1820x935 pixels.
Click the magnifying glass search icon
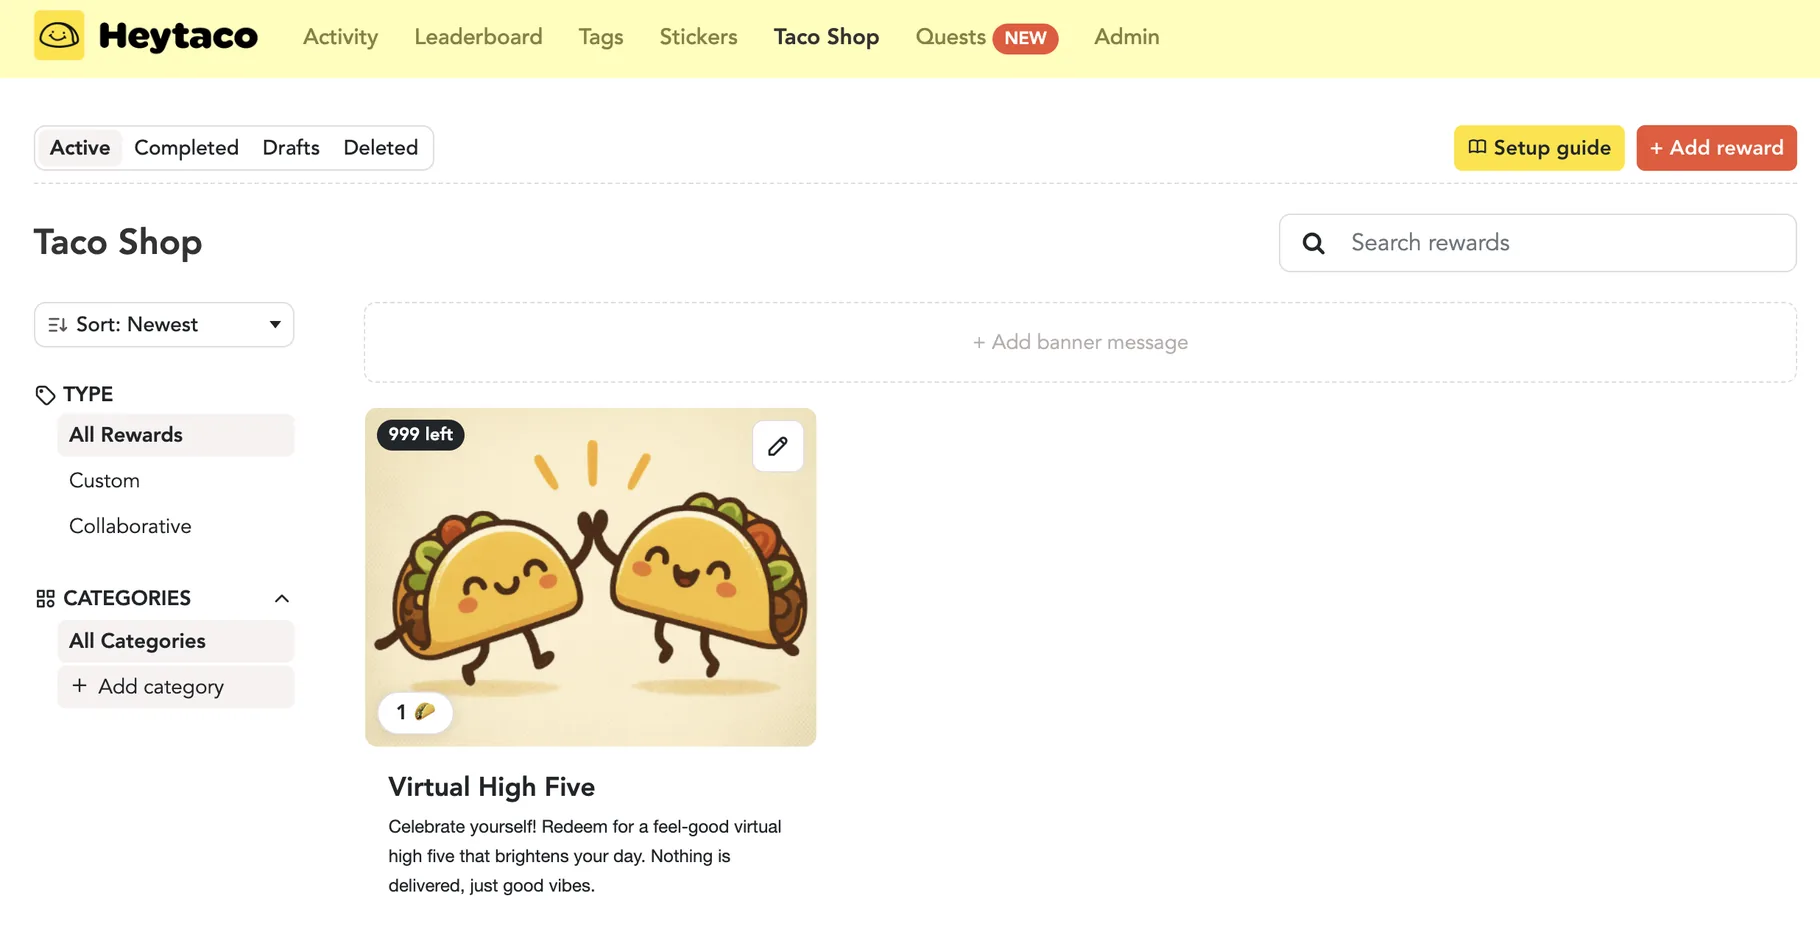click(x=1314, y=243)
